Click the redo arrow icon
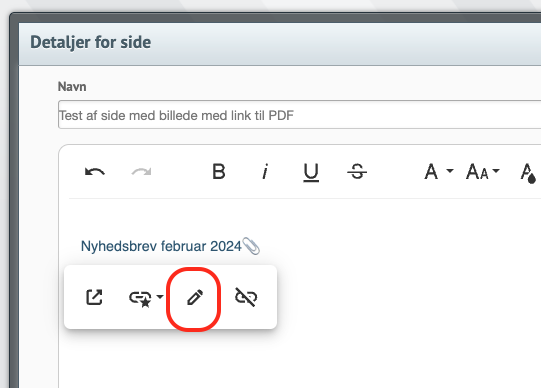Viewport: 541px width, 388px height. click(141, 171)
